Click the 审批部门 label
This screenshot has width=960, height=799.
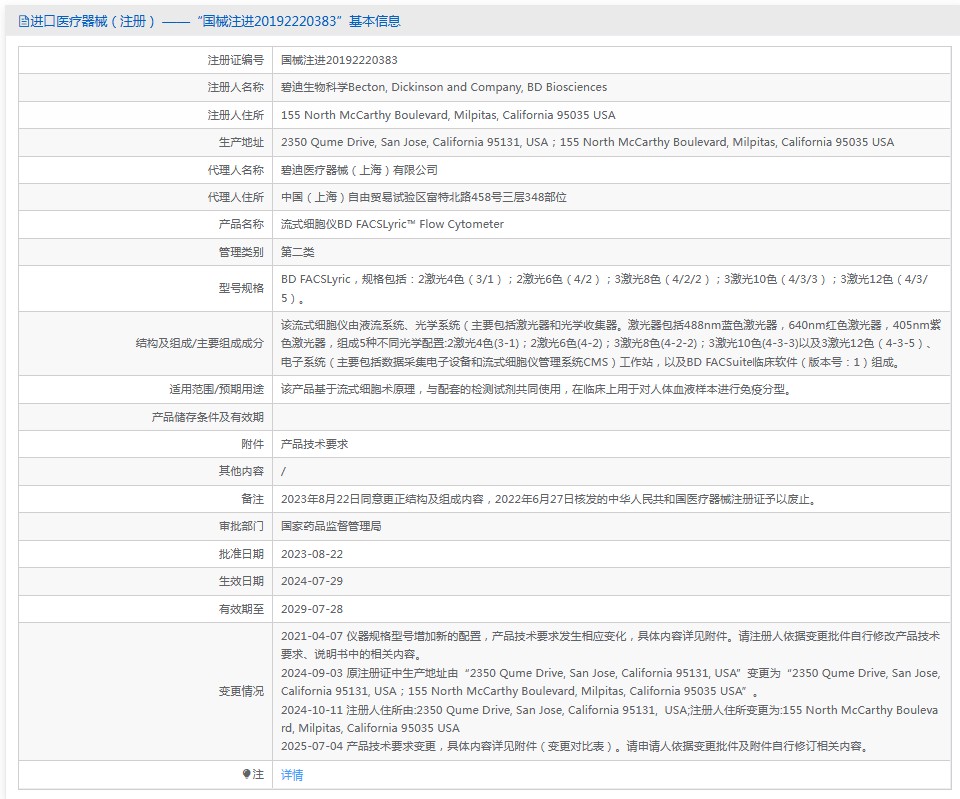[x=241, y=526]
